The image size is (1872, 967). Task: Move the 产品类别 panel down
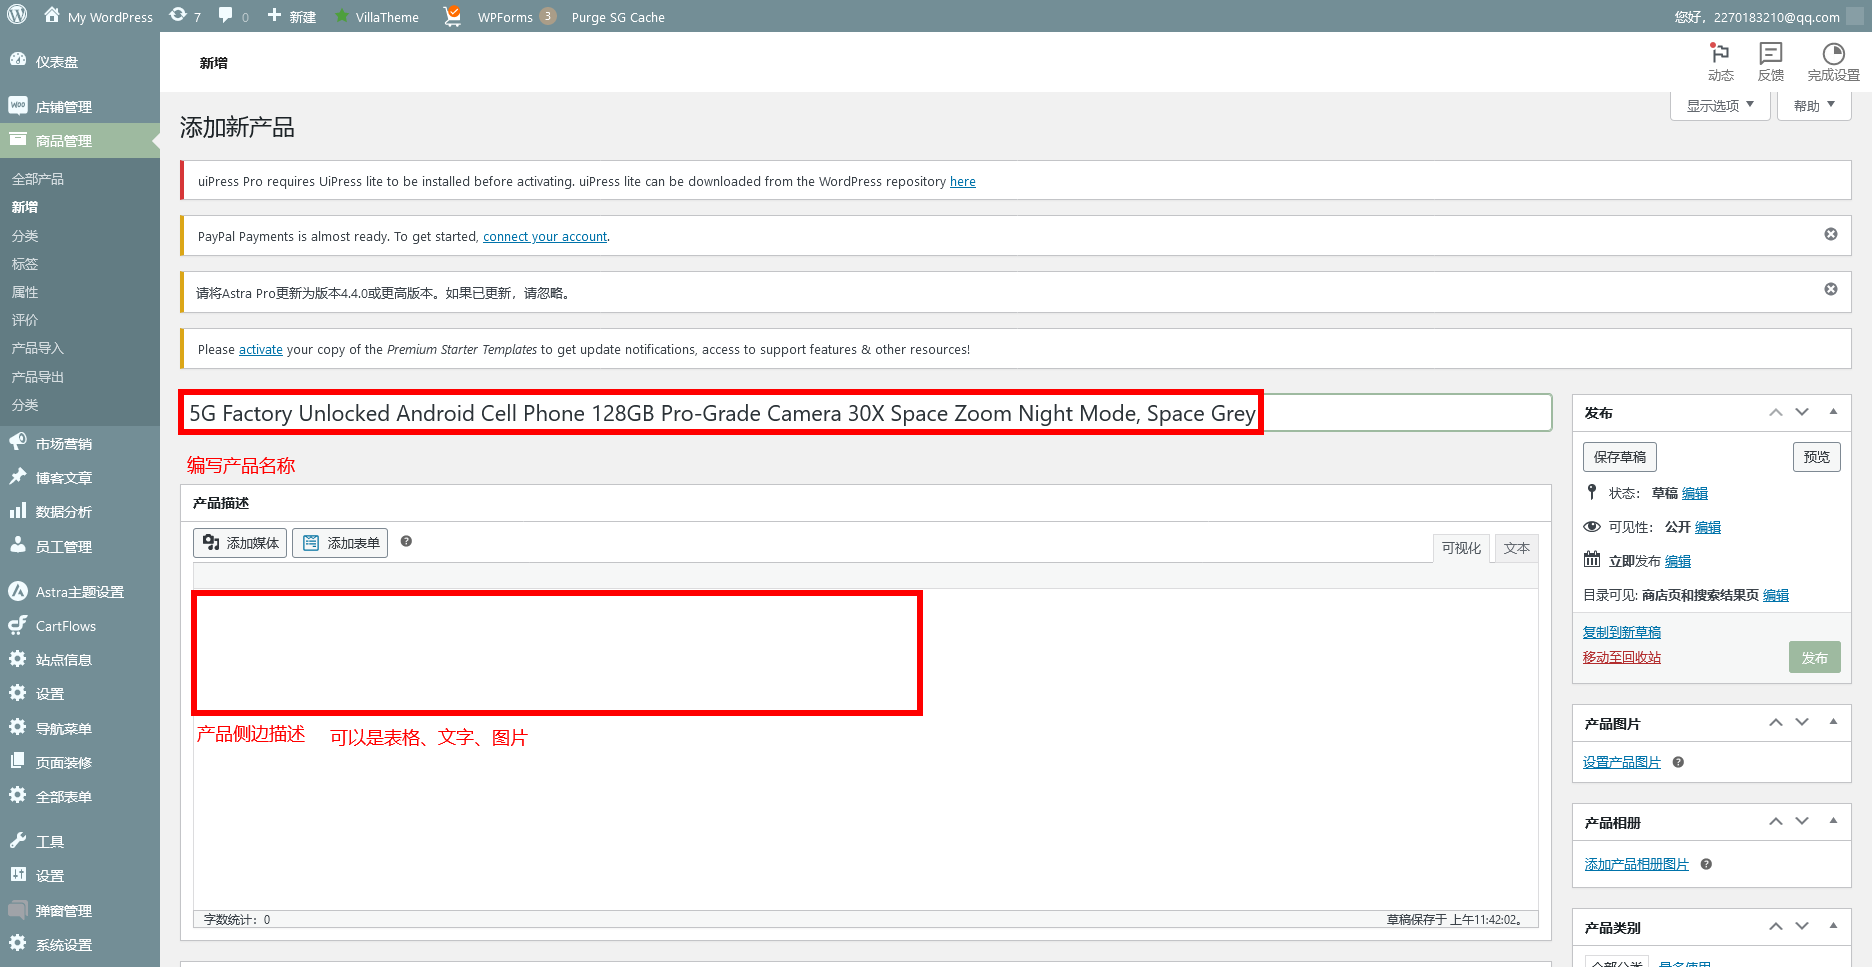[x=1802, y=926]
